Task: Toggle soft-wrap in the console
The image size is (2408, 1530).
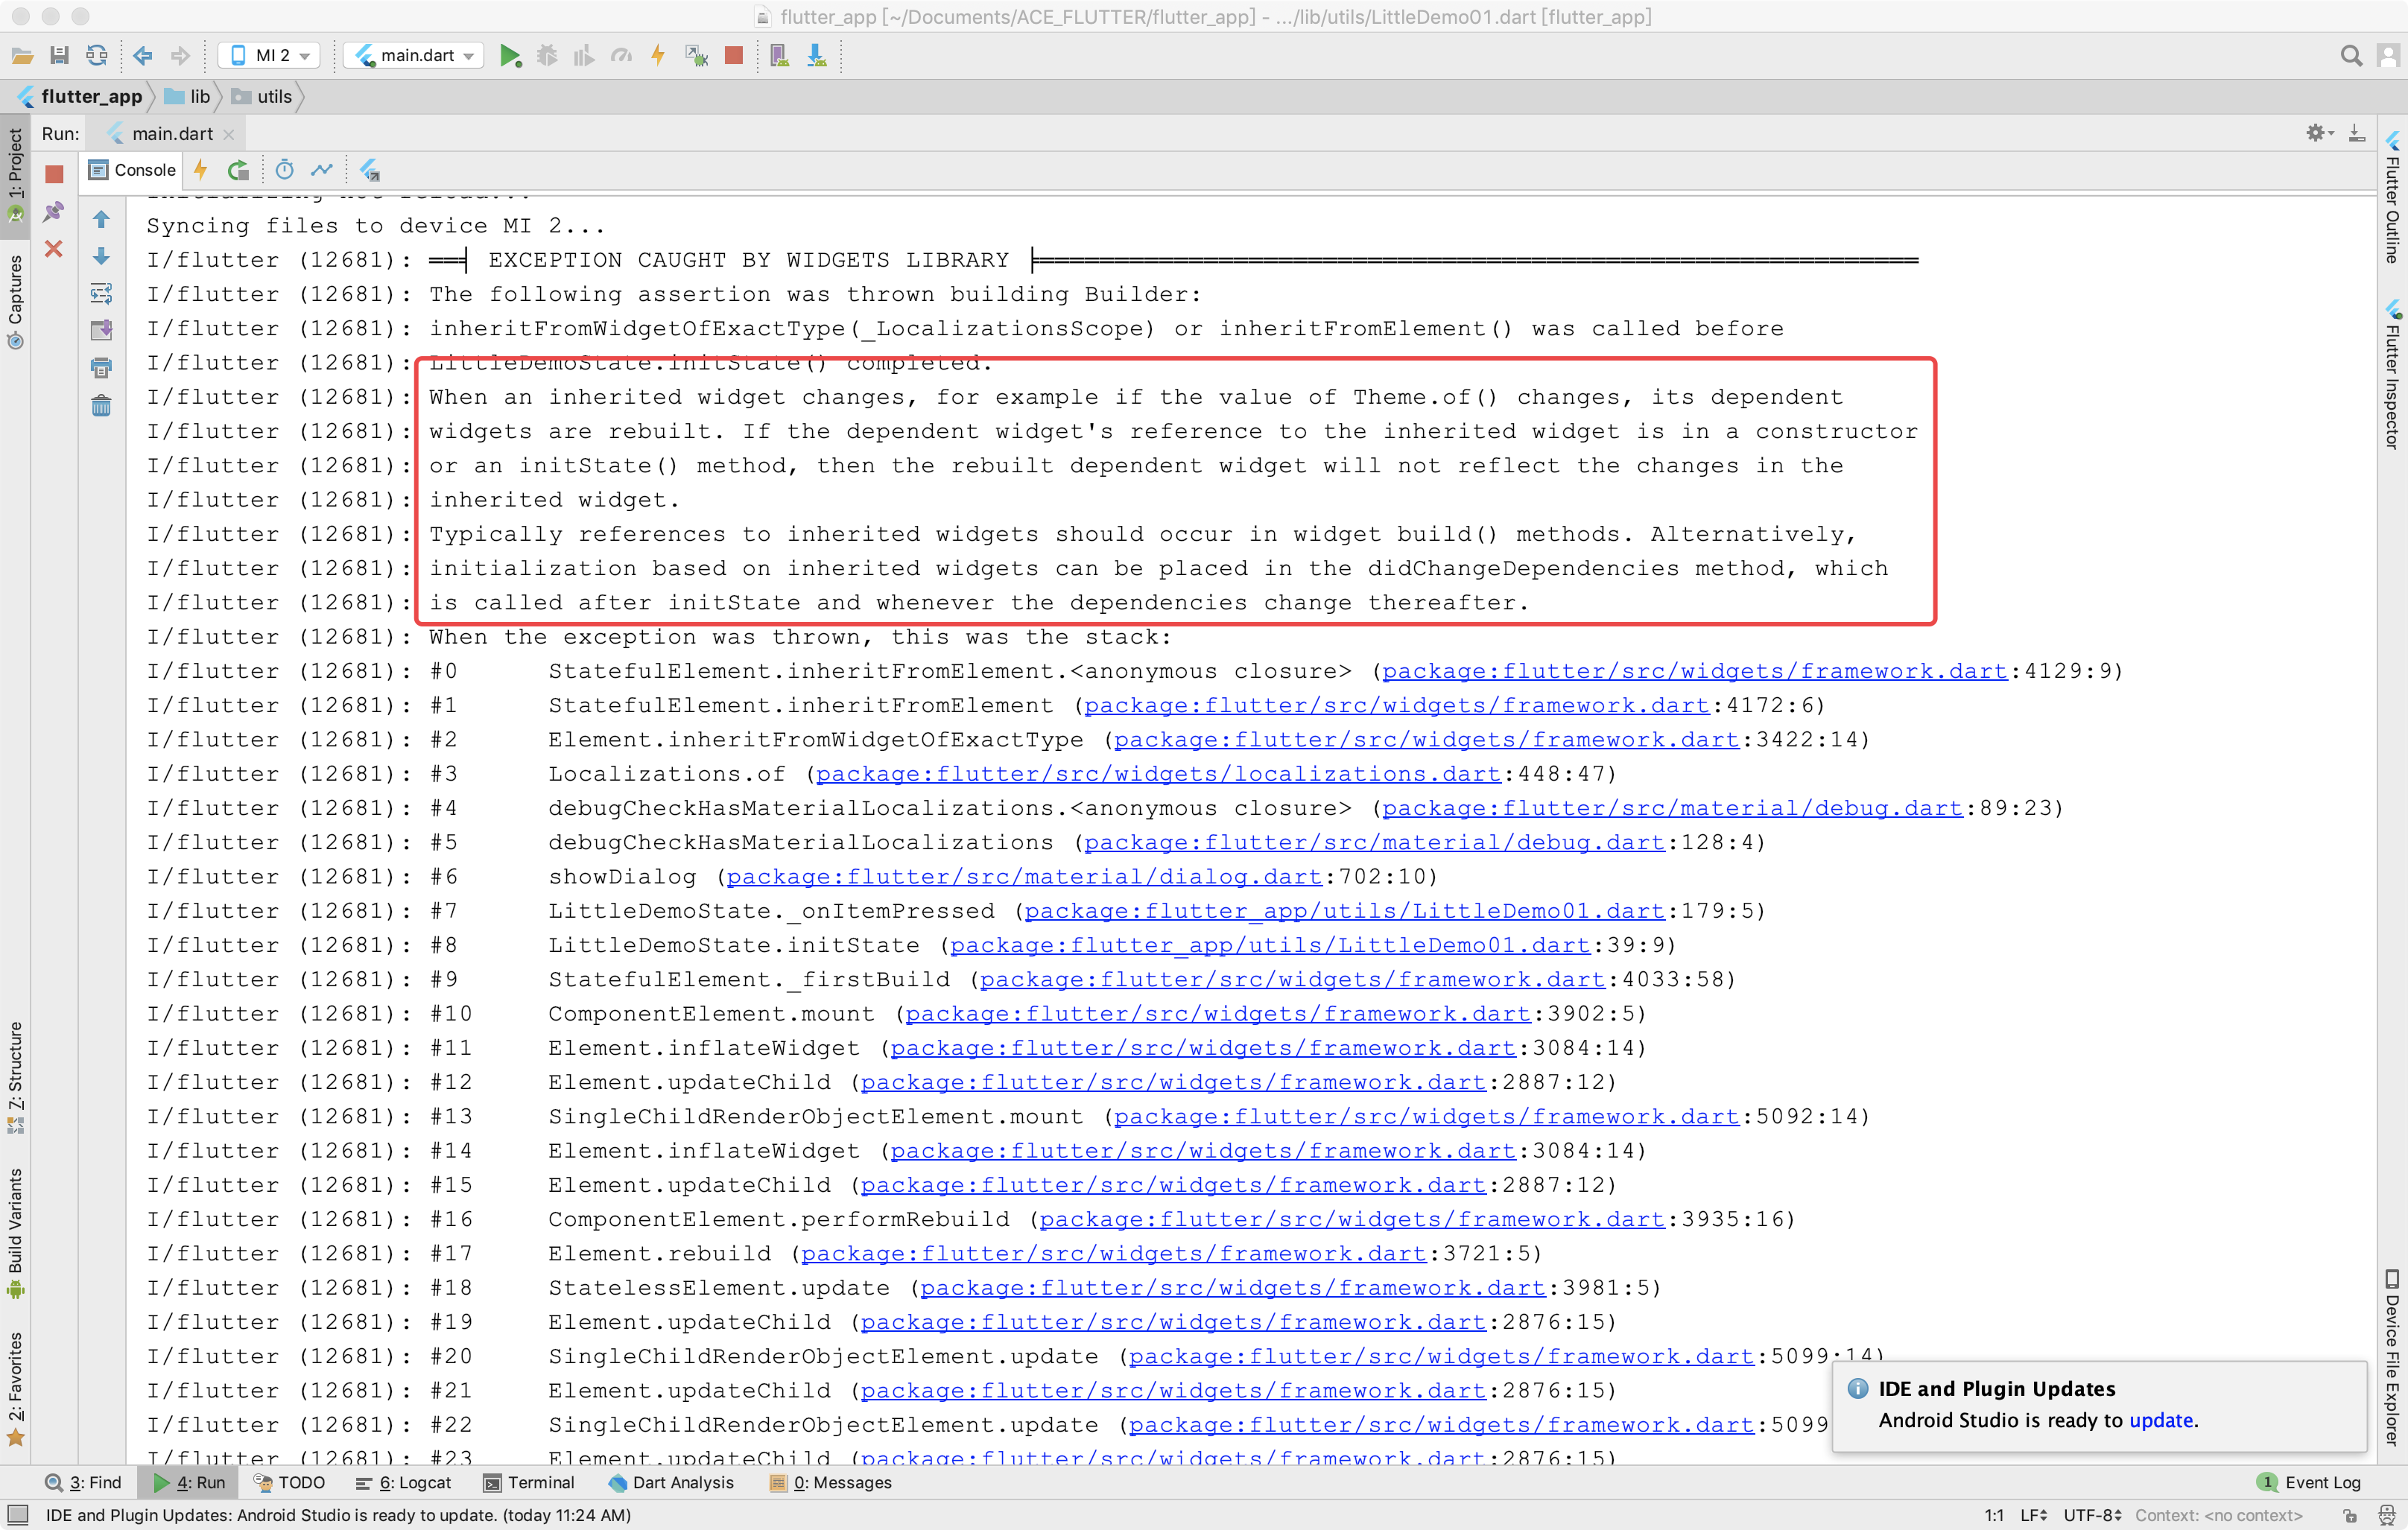Action: tap(101, 293)
